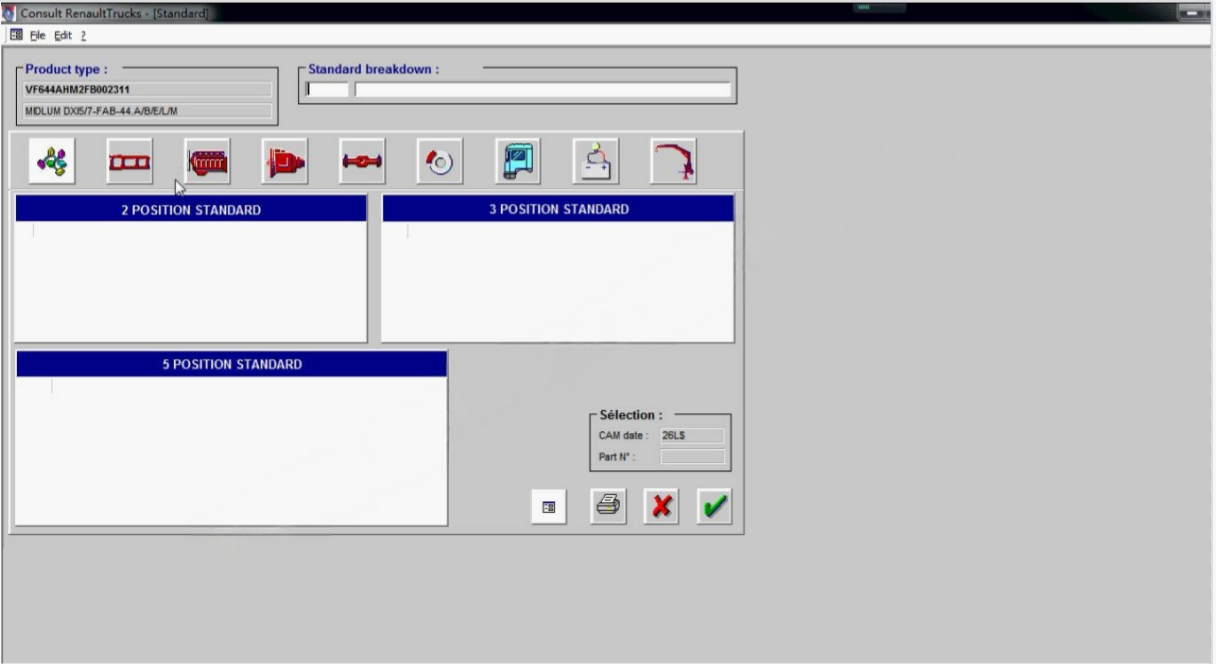Cancel with the red X button
The height and width of the screenshot is (664, 1216).
[x=661, y=507]
